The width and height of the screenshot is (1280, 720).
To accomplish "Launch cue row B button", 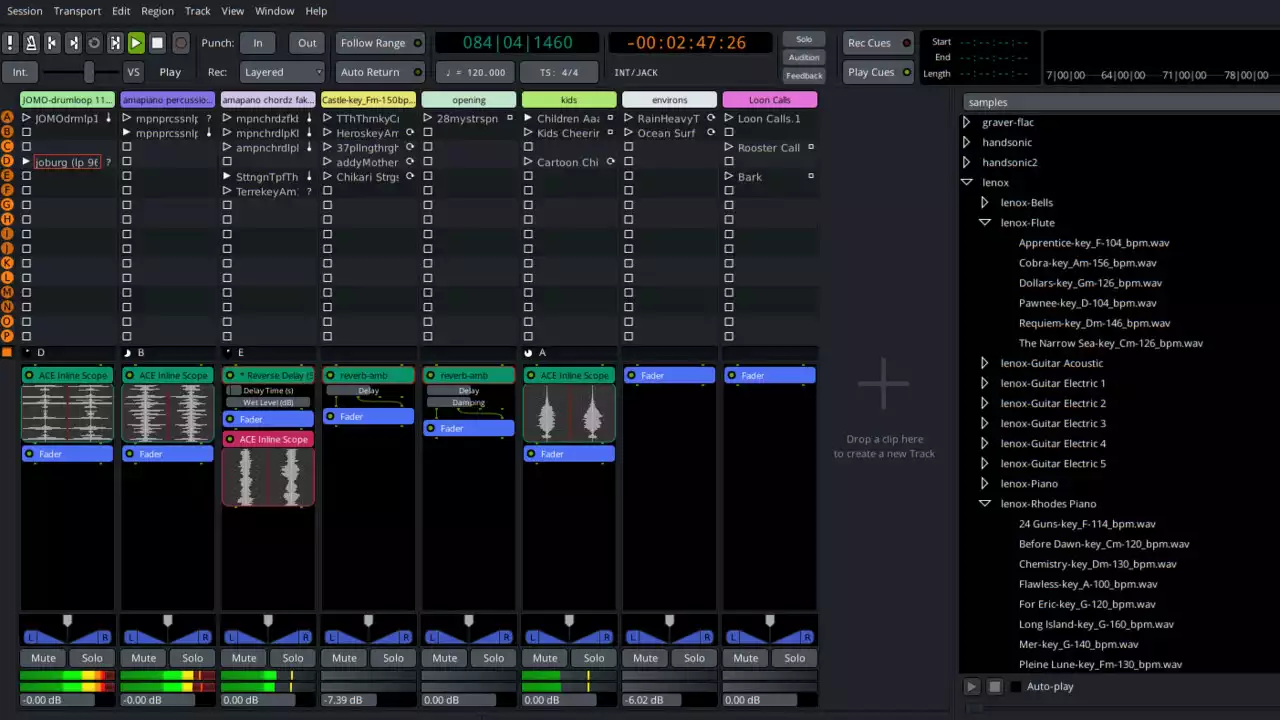I will point(8,133).
